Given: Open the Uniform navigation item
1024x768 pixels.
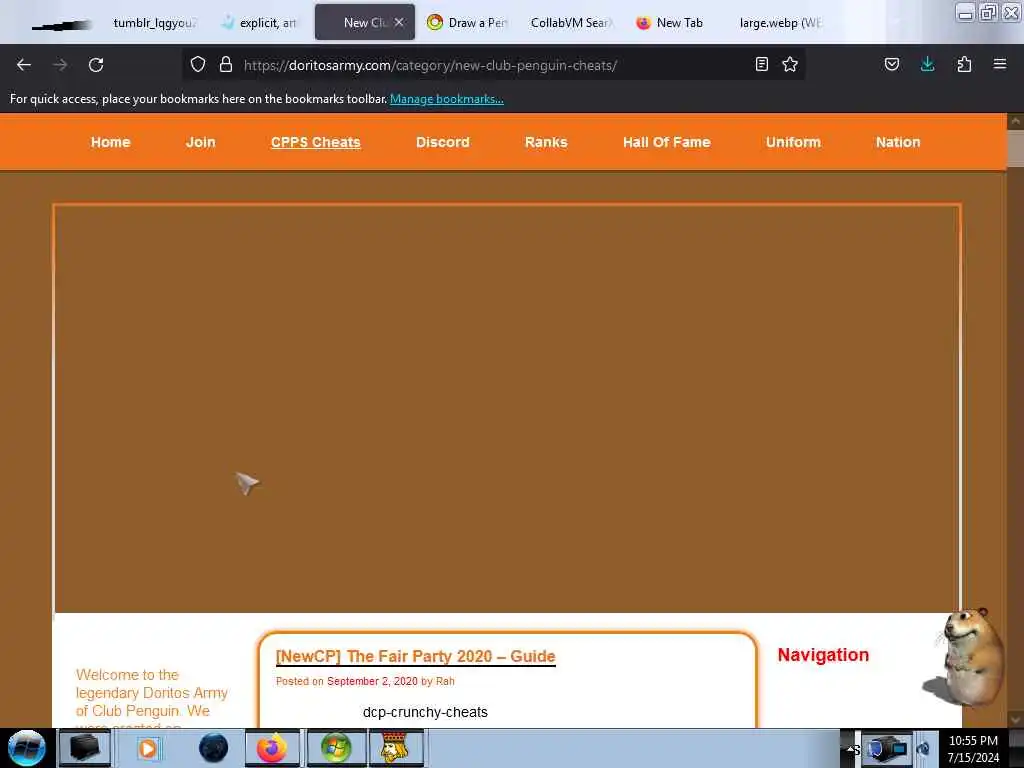Looking at the screenshot, I should point(793,142).
